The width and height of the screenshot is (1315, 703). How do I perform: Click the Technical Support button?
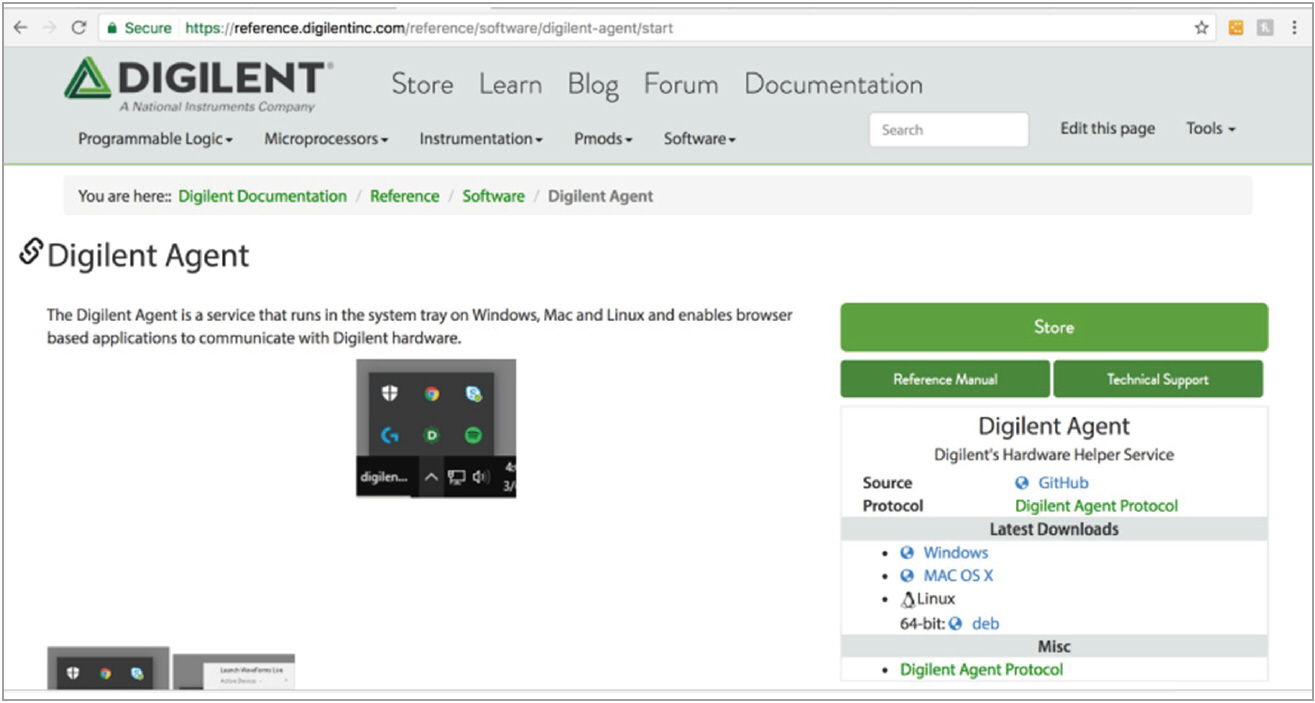point(1158,379)
